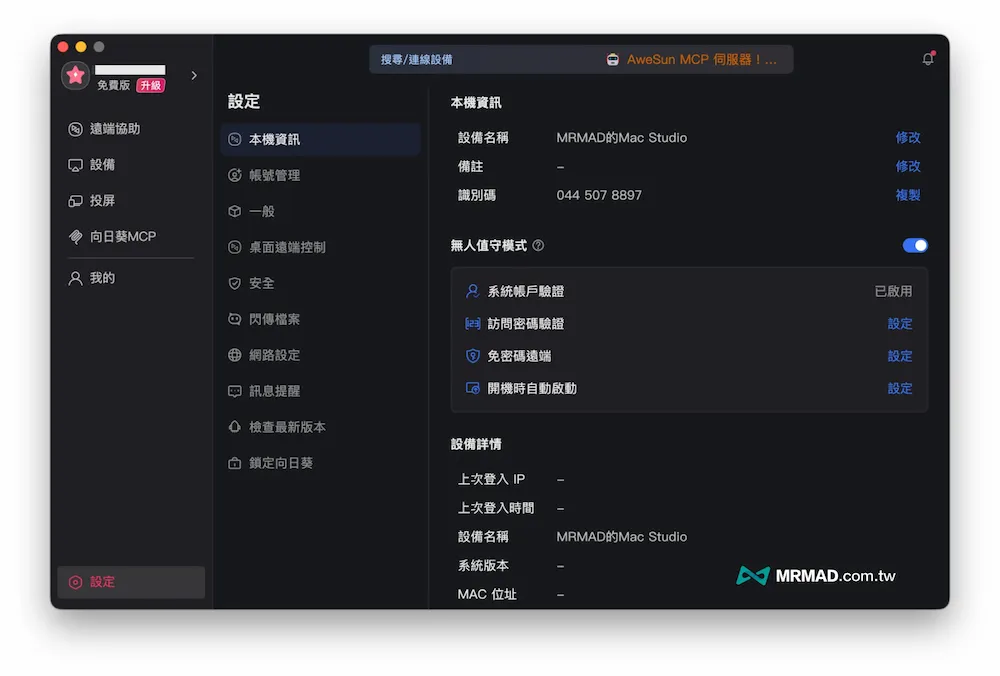Click 修改 next to 設備名稱
This screenshot has width=1000, height=676.
(908, 138)
